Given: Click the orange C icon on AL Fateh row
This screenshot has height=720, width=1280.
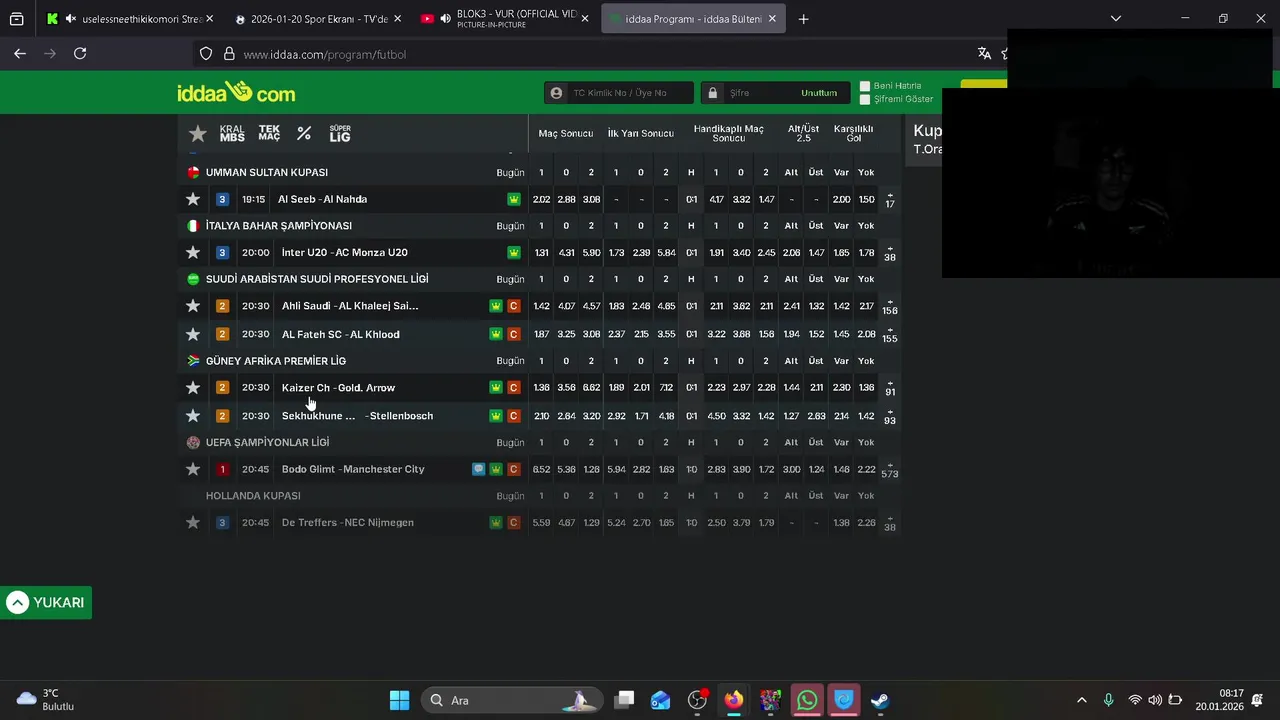Looking at the screenshot, I should pos(514,334).
